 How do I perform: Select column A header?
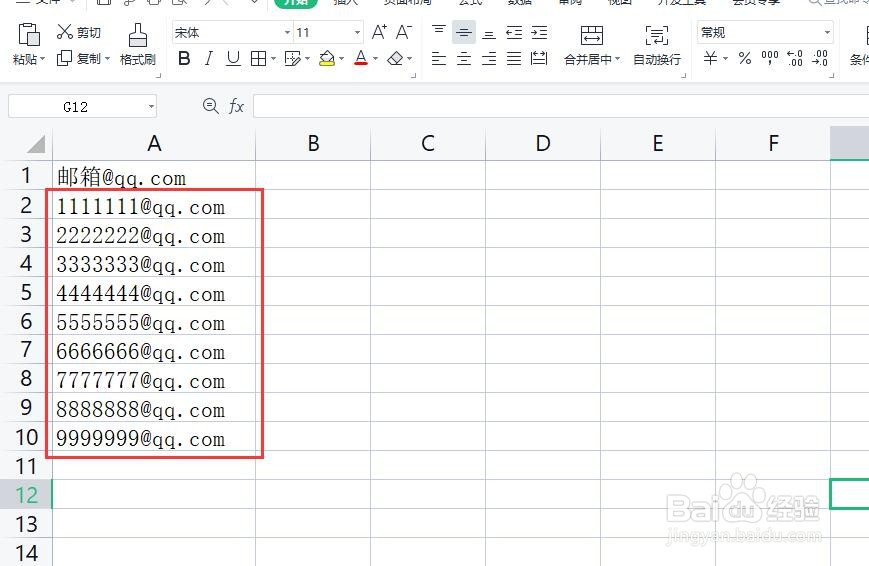154,144
